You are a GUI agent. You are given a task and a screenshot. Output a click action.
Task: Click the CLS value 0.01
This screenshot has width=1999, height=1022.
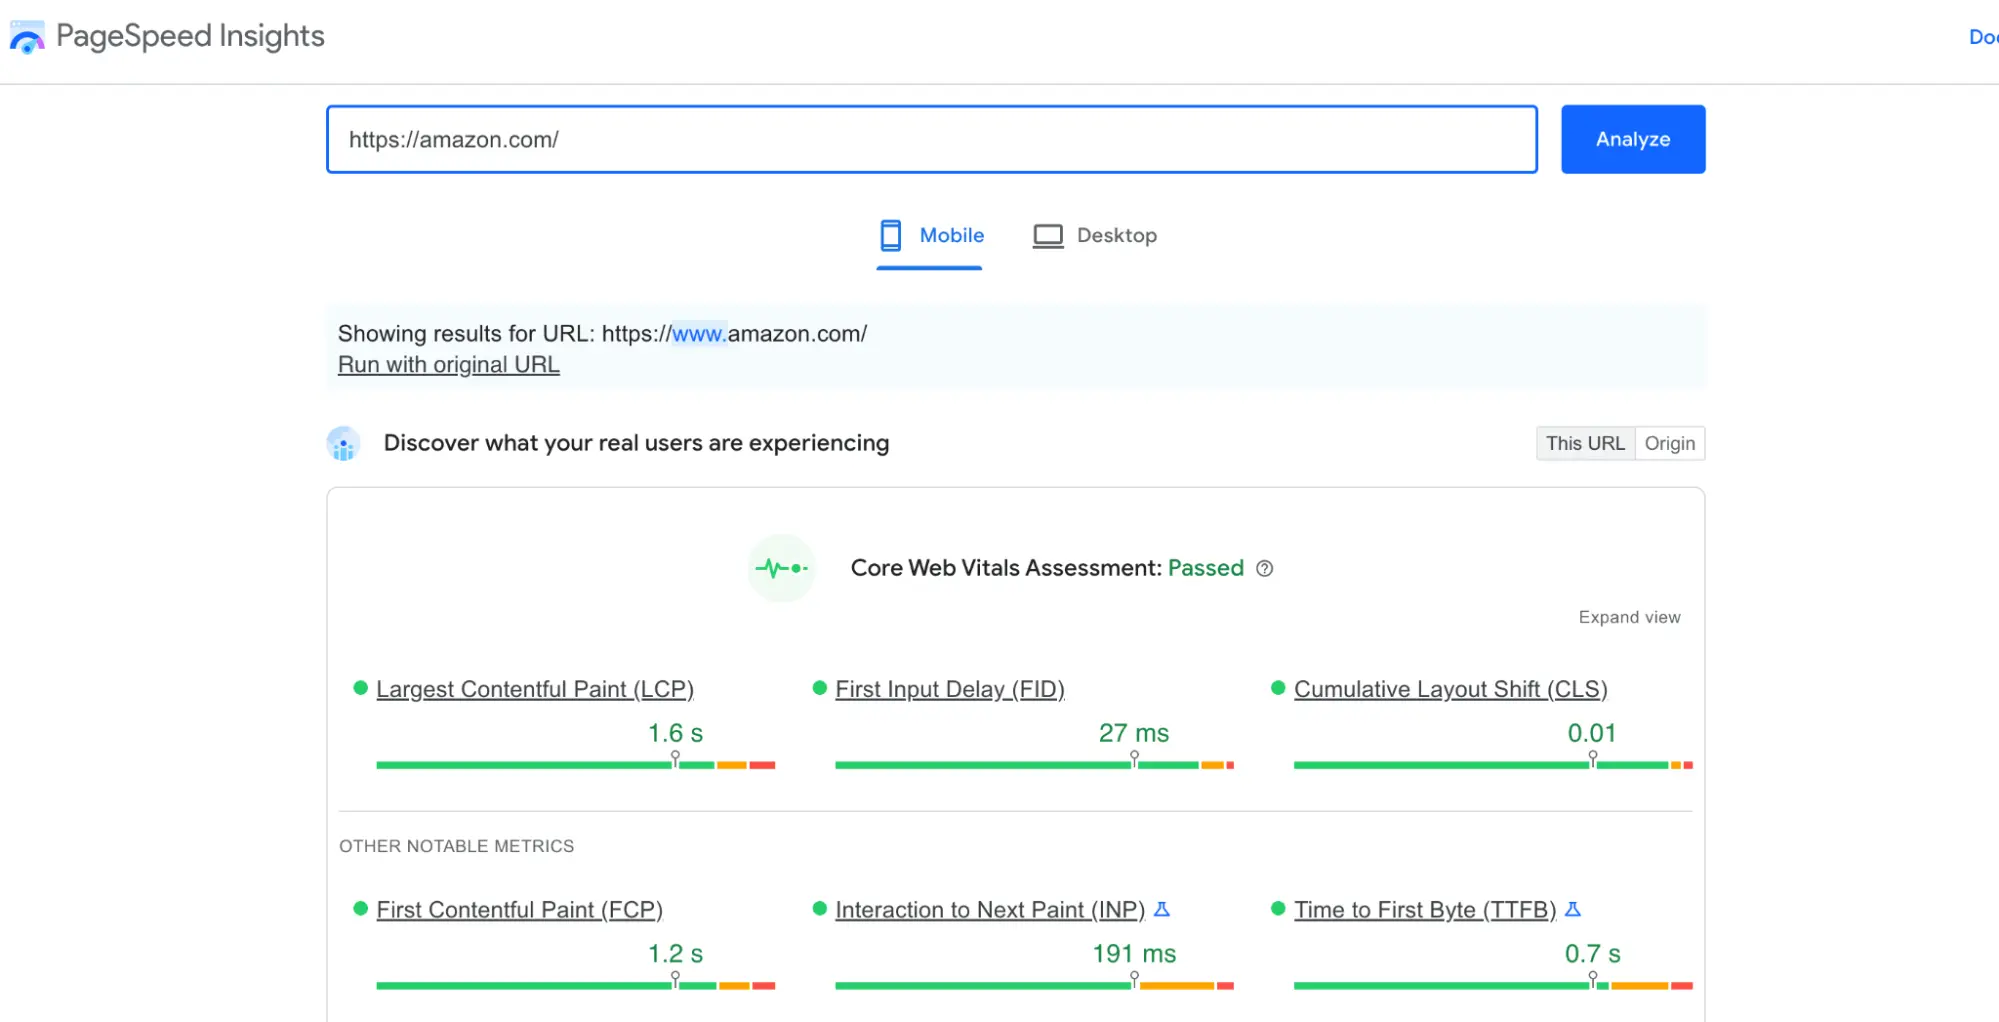1592,733
